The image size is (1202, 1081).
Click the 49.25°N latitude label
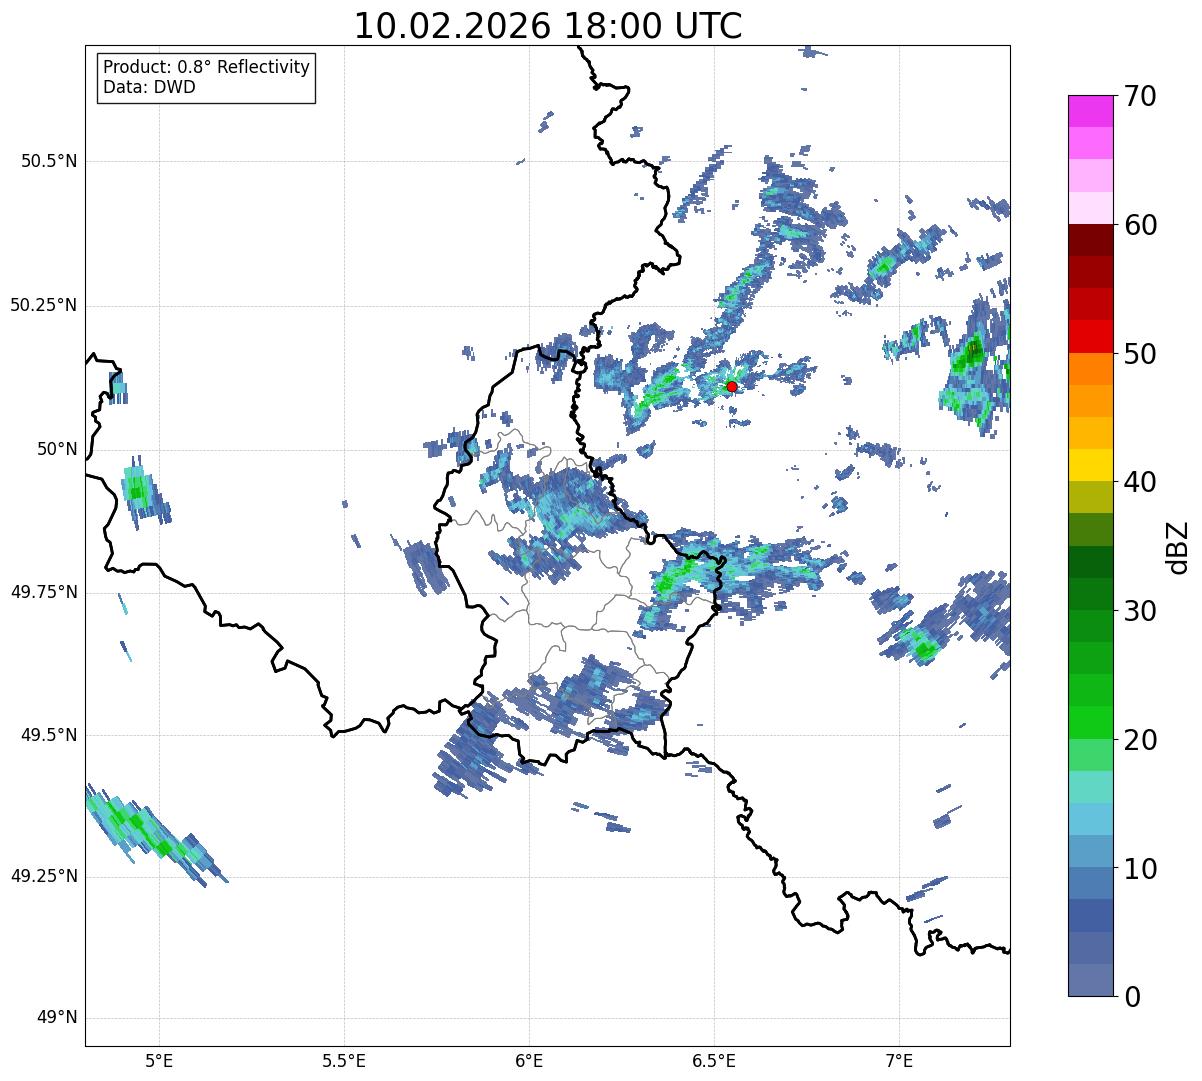click(43, 877)
